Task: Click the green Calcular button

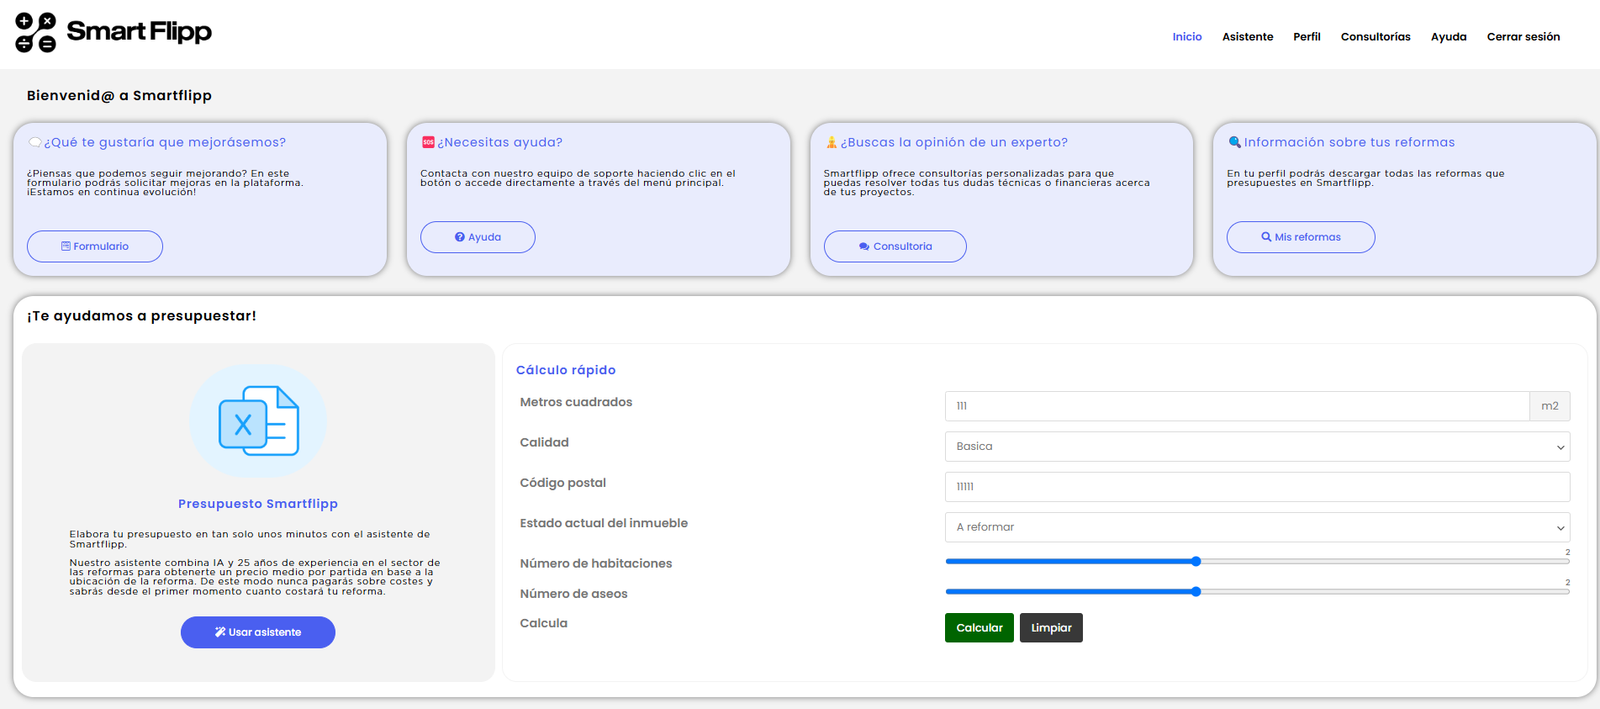Action: pyautogui.click(x=979, y=628)
